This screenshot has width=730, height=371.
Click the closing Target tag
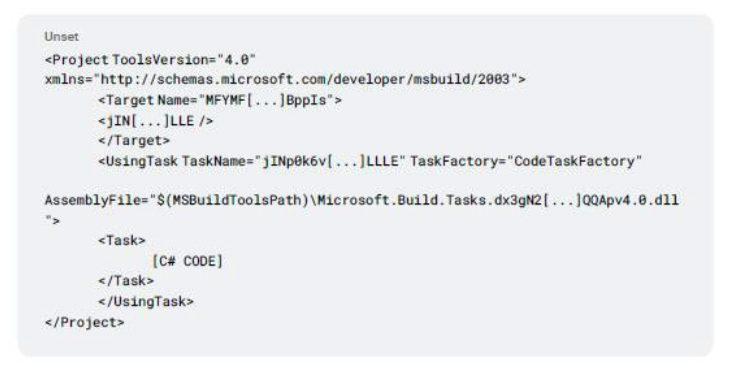point(134,141)
